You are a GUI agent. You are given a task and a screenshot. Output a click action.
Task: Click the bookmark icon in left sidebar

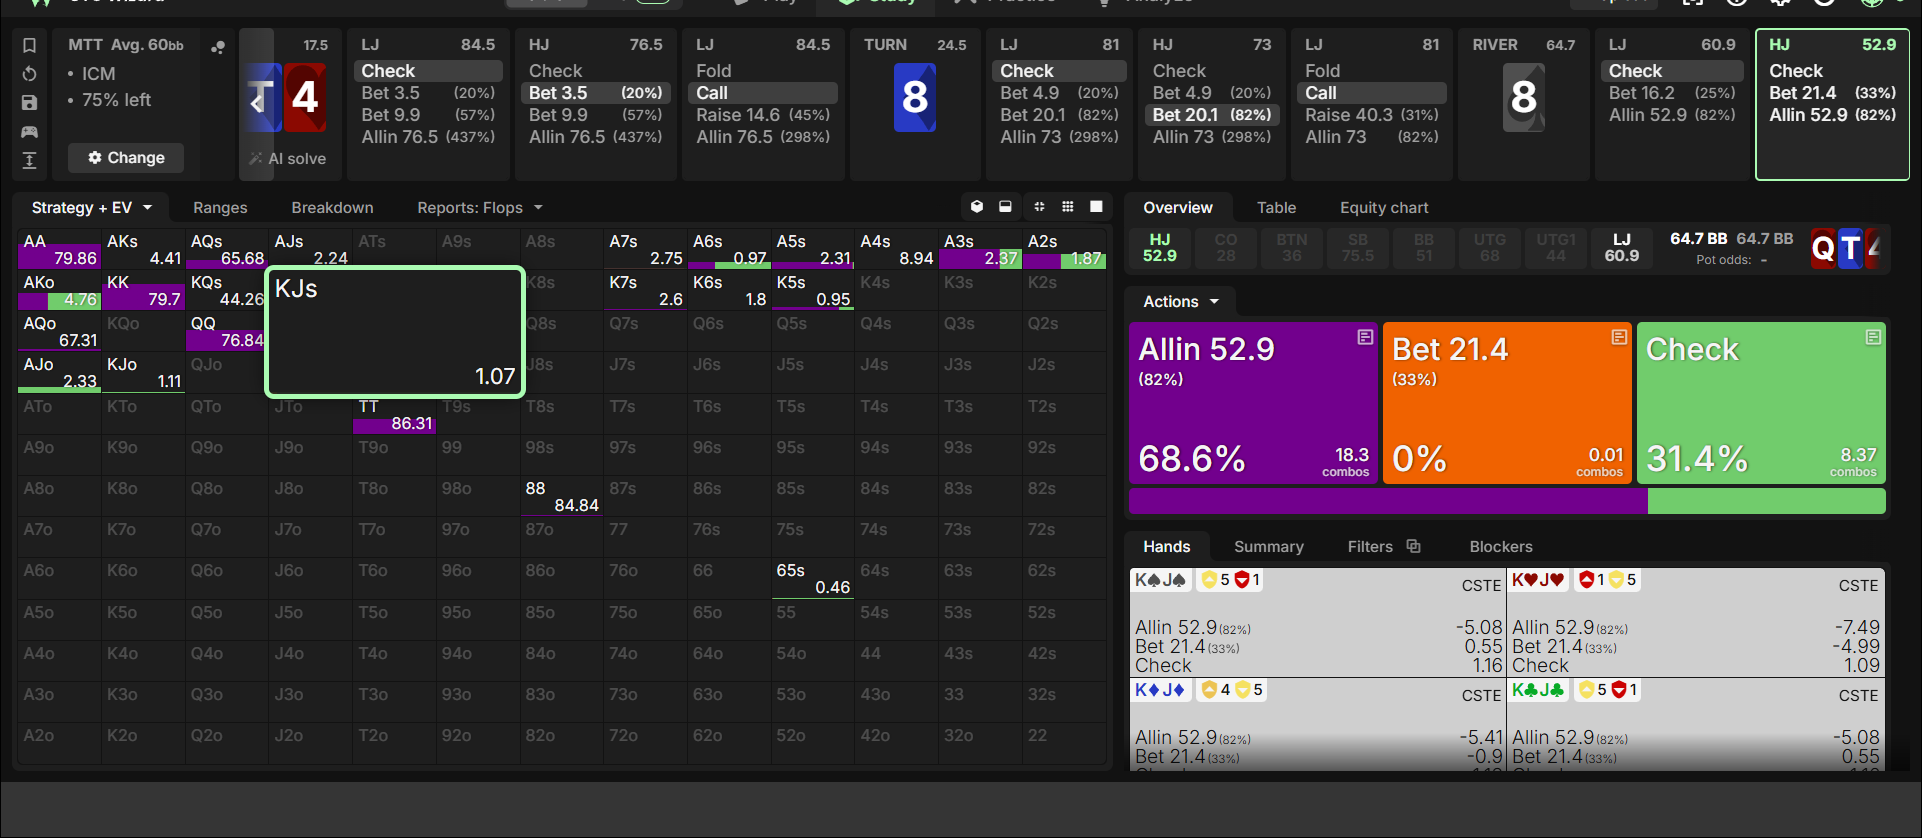point(29,45)
